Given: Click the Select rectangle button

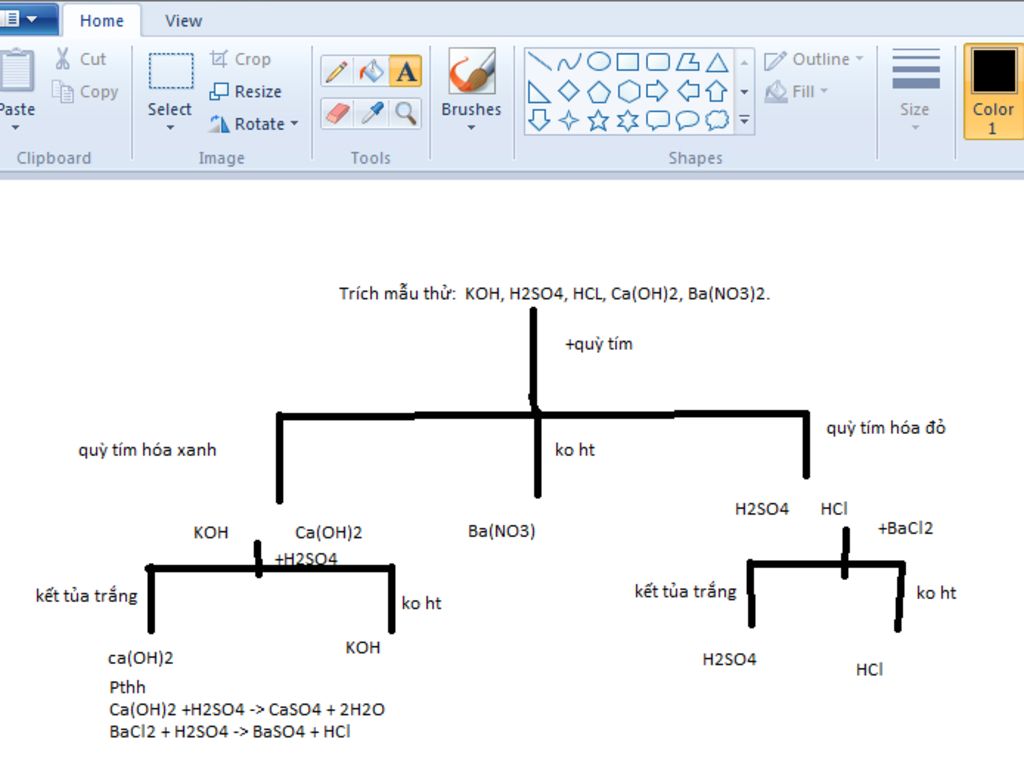Looking at the screenshot, I should pos(170,71).
